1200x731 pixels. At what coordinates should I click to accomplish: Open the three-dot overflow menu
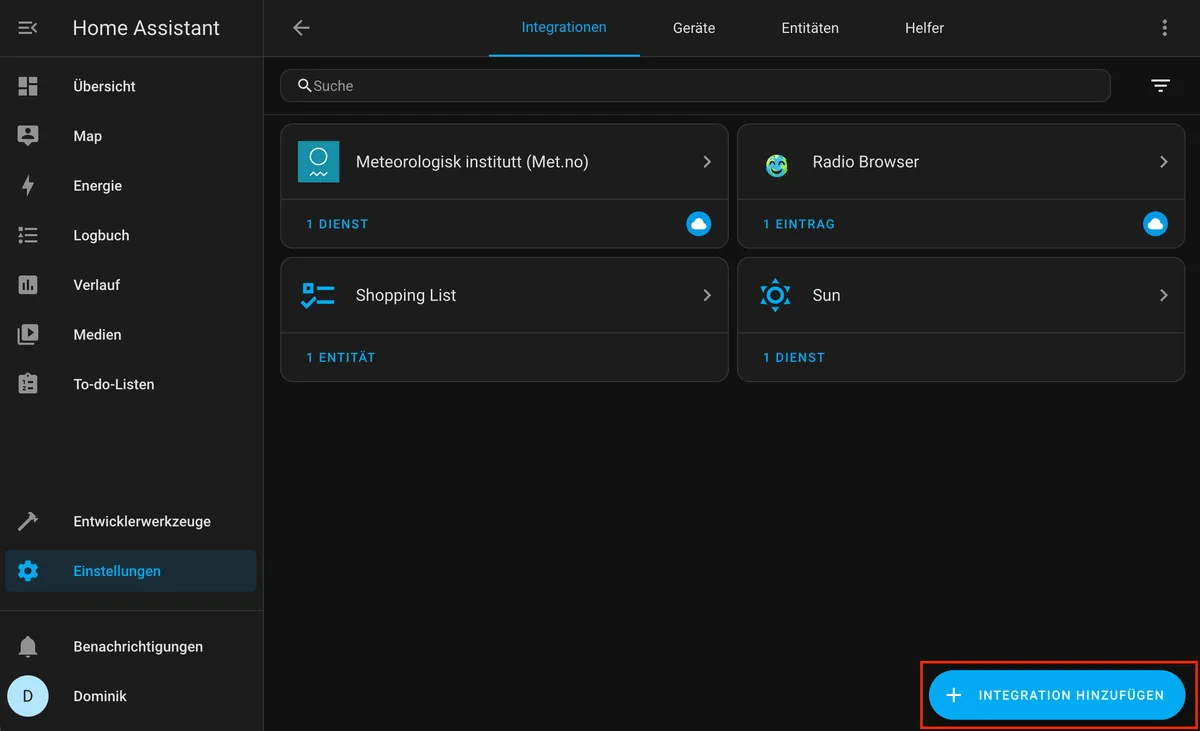pos(1164,28)
